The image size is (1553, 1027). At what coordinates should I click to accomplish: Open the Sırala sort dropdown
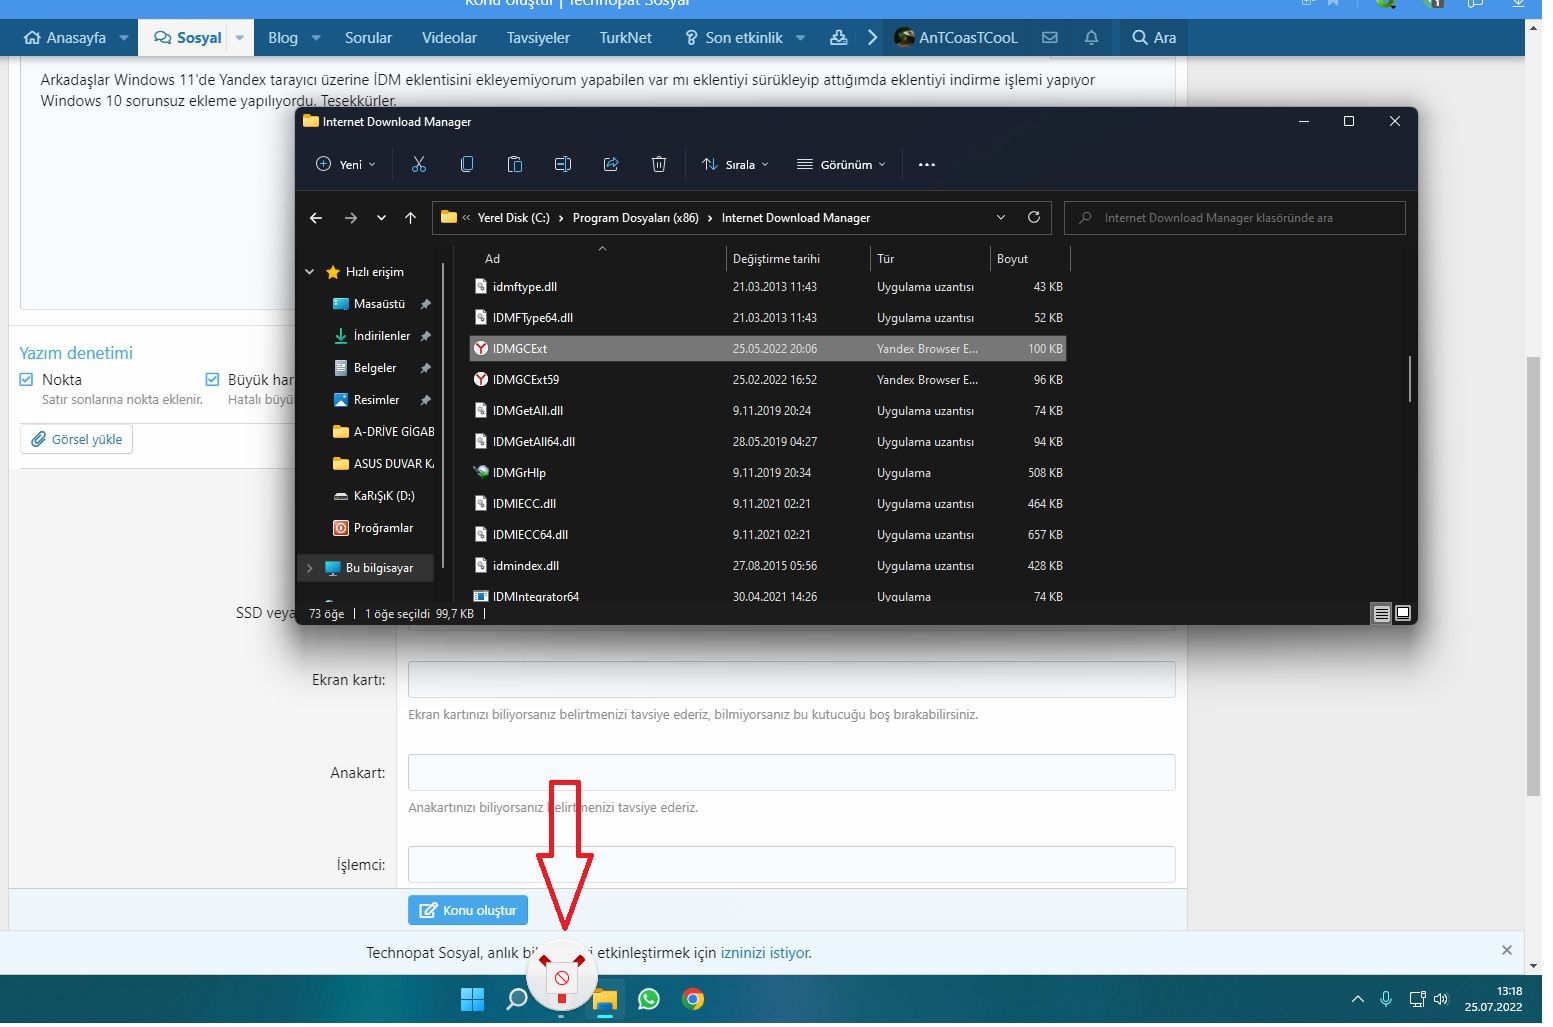[x=736, y=165]
